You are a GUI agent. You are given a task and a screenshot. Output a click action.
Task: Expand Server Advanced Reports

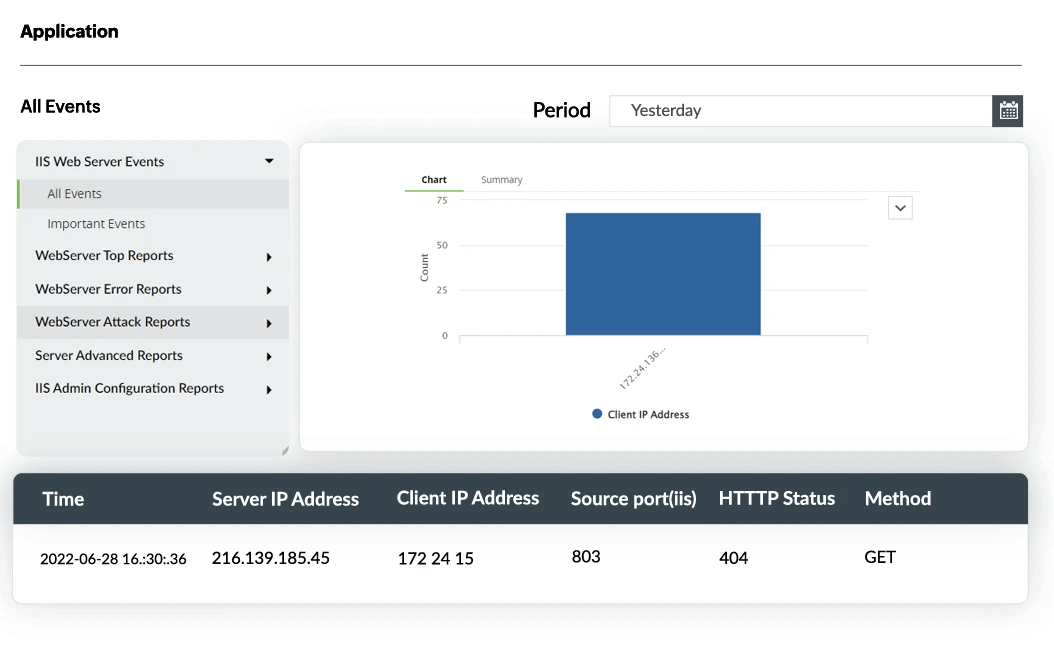tap(108, 355)
